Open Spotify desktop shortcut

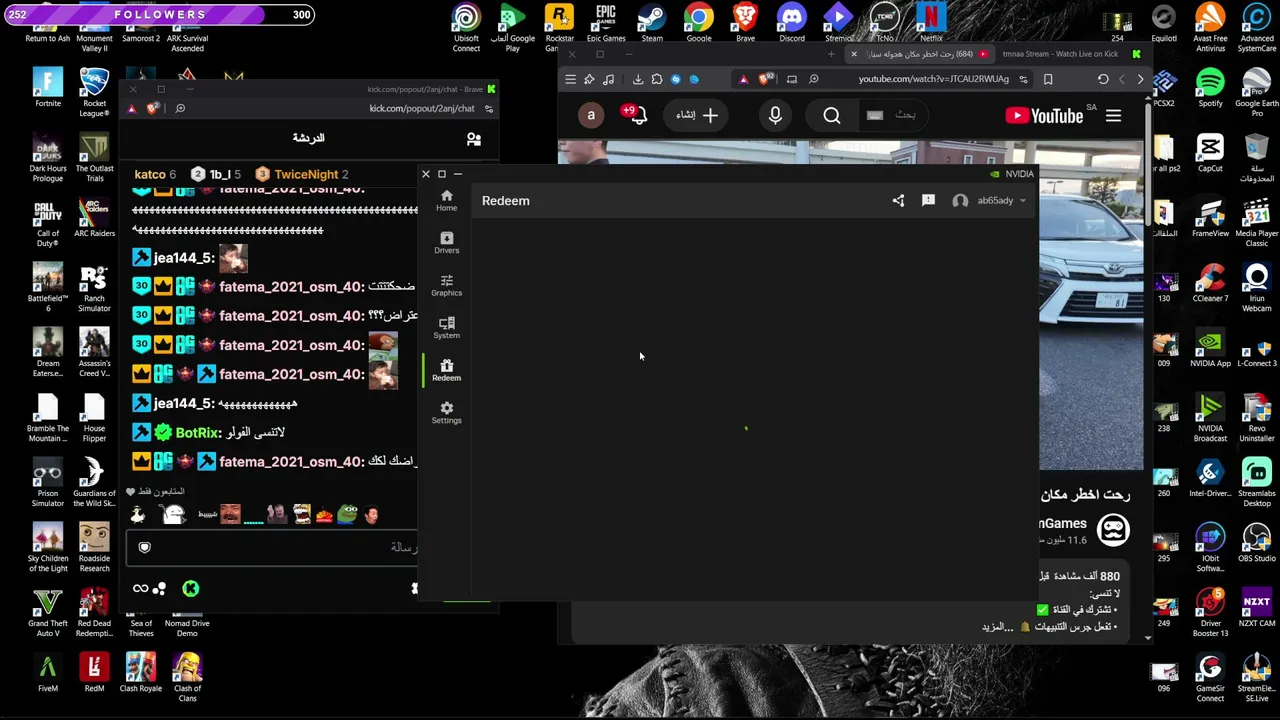click(x=1210, y=87)
